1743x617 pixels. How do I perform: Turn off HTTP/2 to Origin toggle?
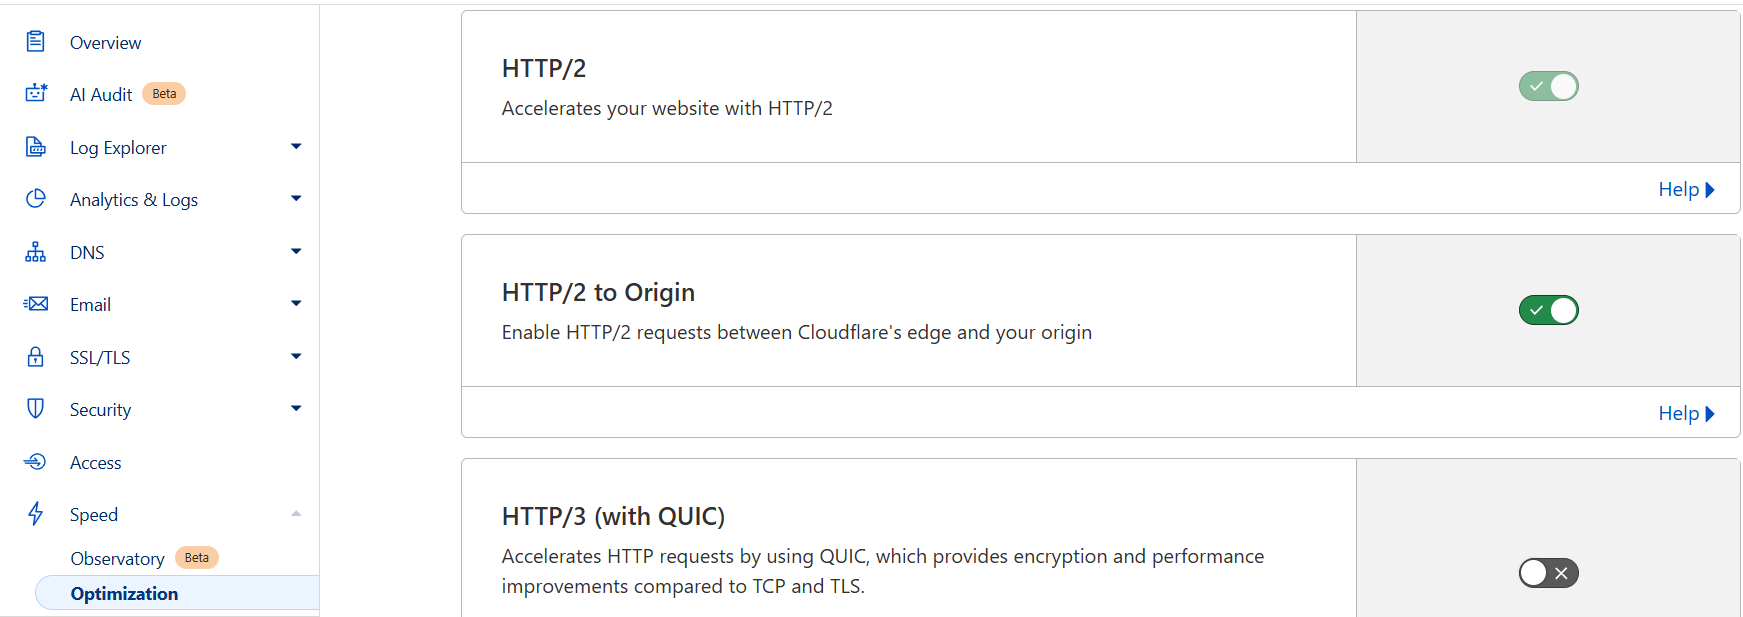(x=1548, y=310)
